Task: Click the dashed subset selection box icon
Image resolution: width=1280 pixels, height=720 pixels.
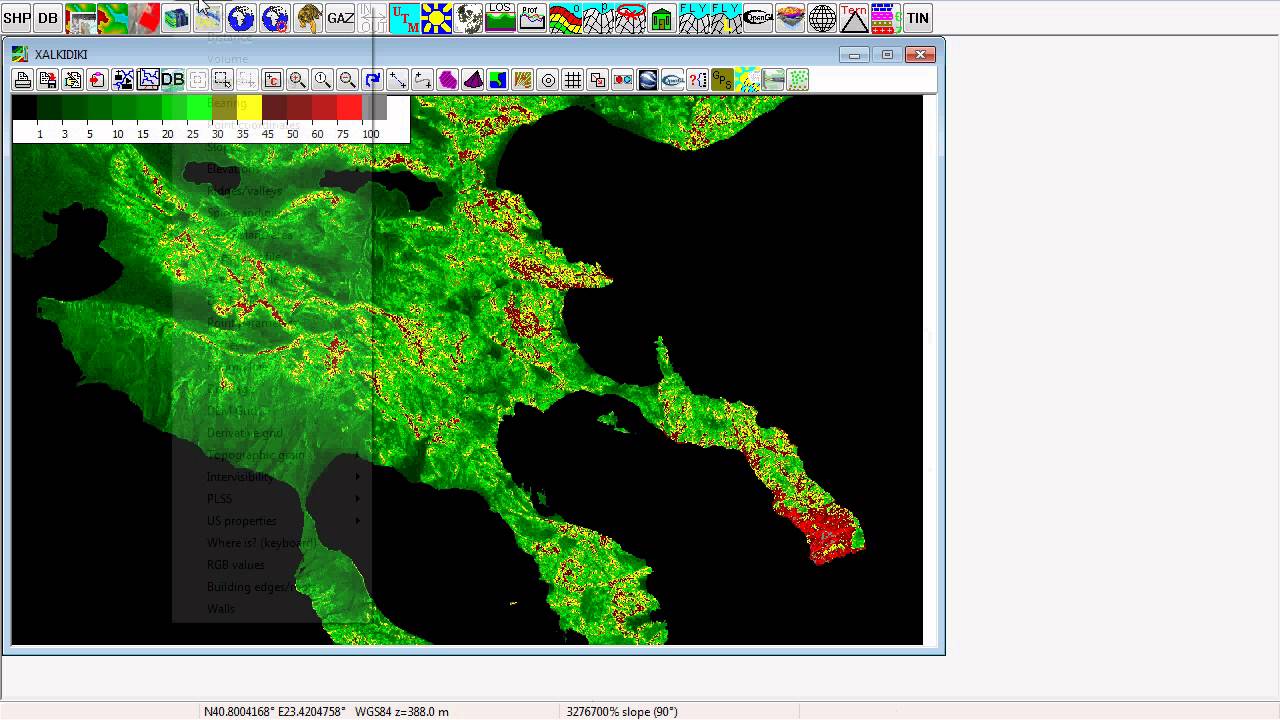Action: click(222, 80)
